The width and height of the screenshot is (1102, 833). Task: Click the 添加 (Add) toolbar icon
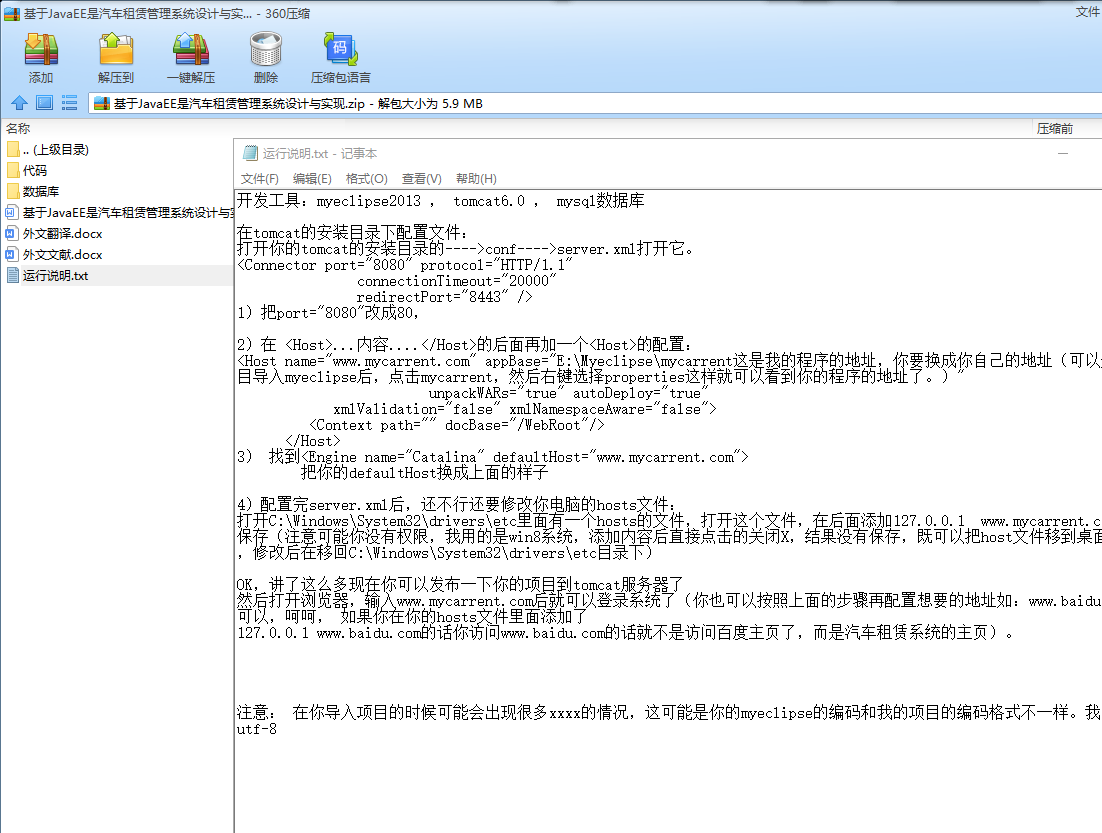pos(41,49)
